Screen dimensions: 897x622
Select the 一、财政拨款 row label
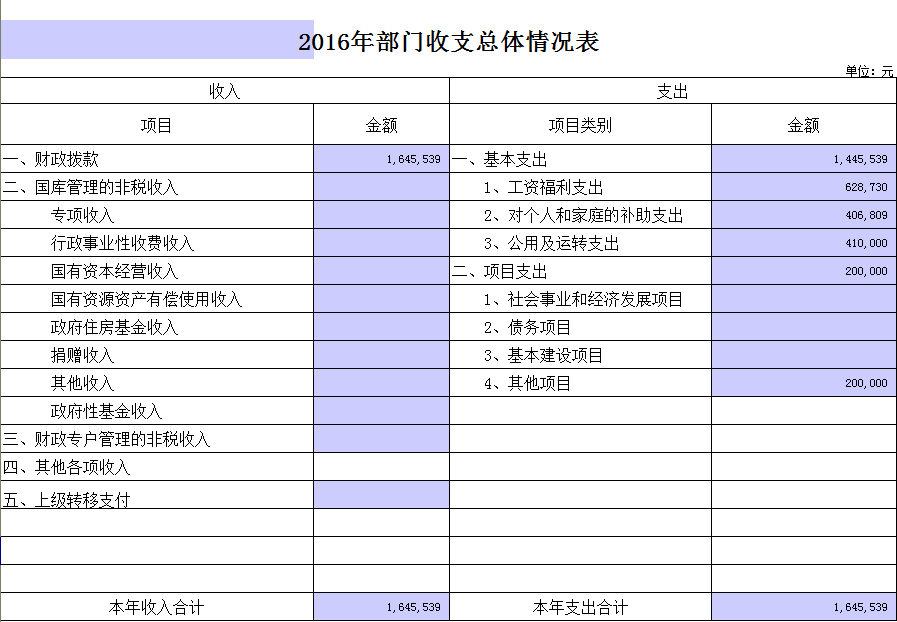157,159
